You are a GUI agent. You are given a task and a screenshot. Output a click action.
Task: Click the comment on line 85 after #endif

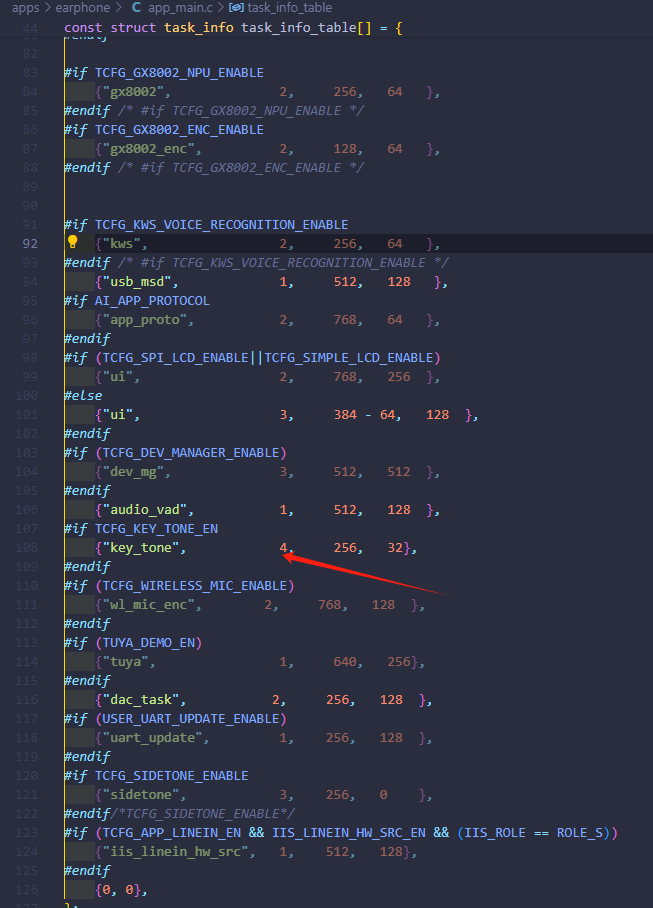241,110
